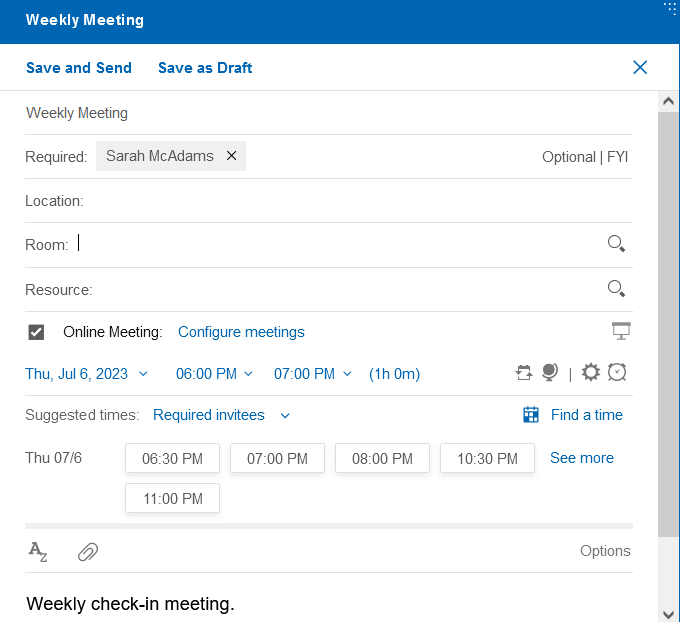The height and width of the screenshot is (622, 680).
Task: Close the Weekly Meeting form
Action: pos(640,68)
